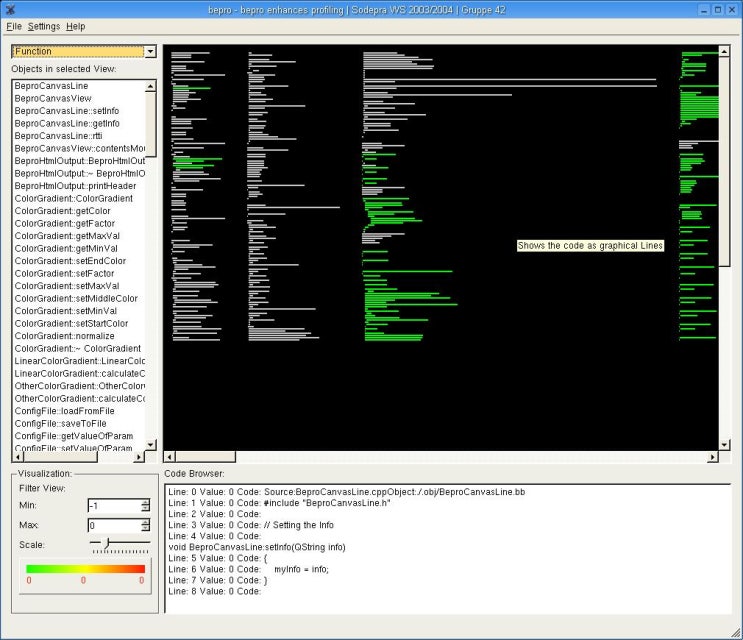
Task: Select ConfigFile::getValueOfParam entry
Action: pos(73,436)
